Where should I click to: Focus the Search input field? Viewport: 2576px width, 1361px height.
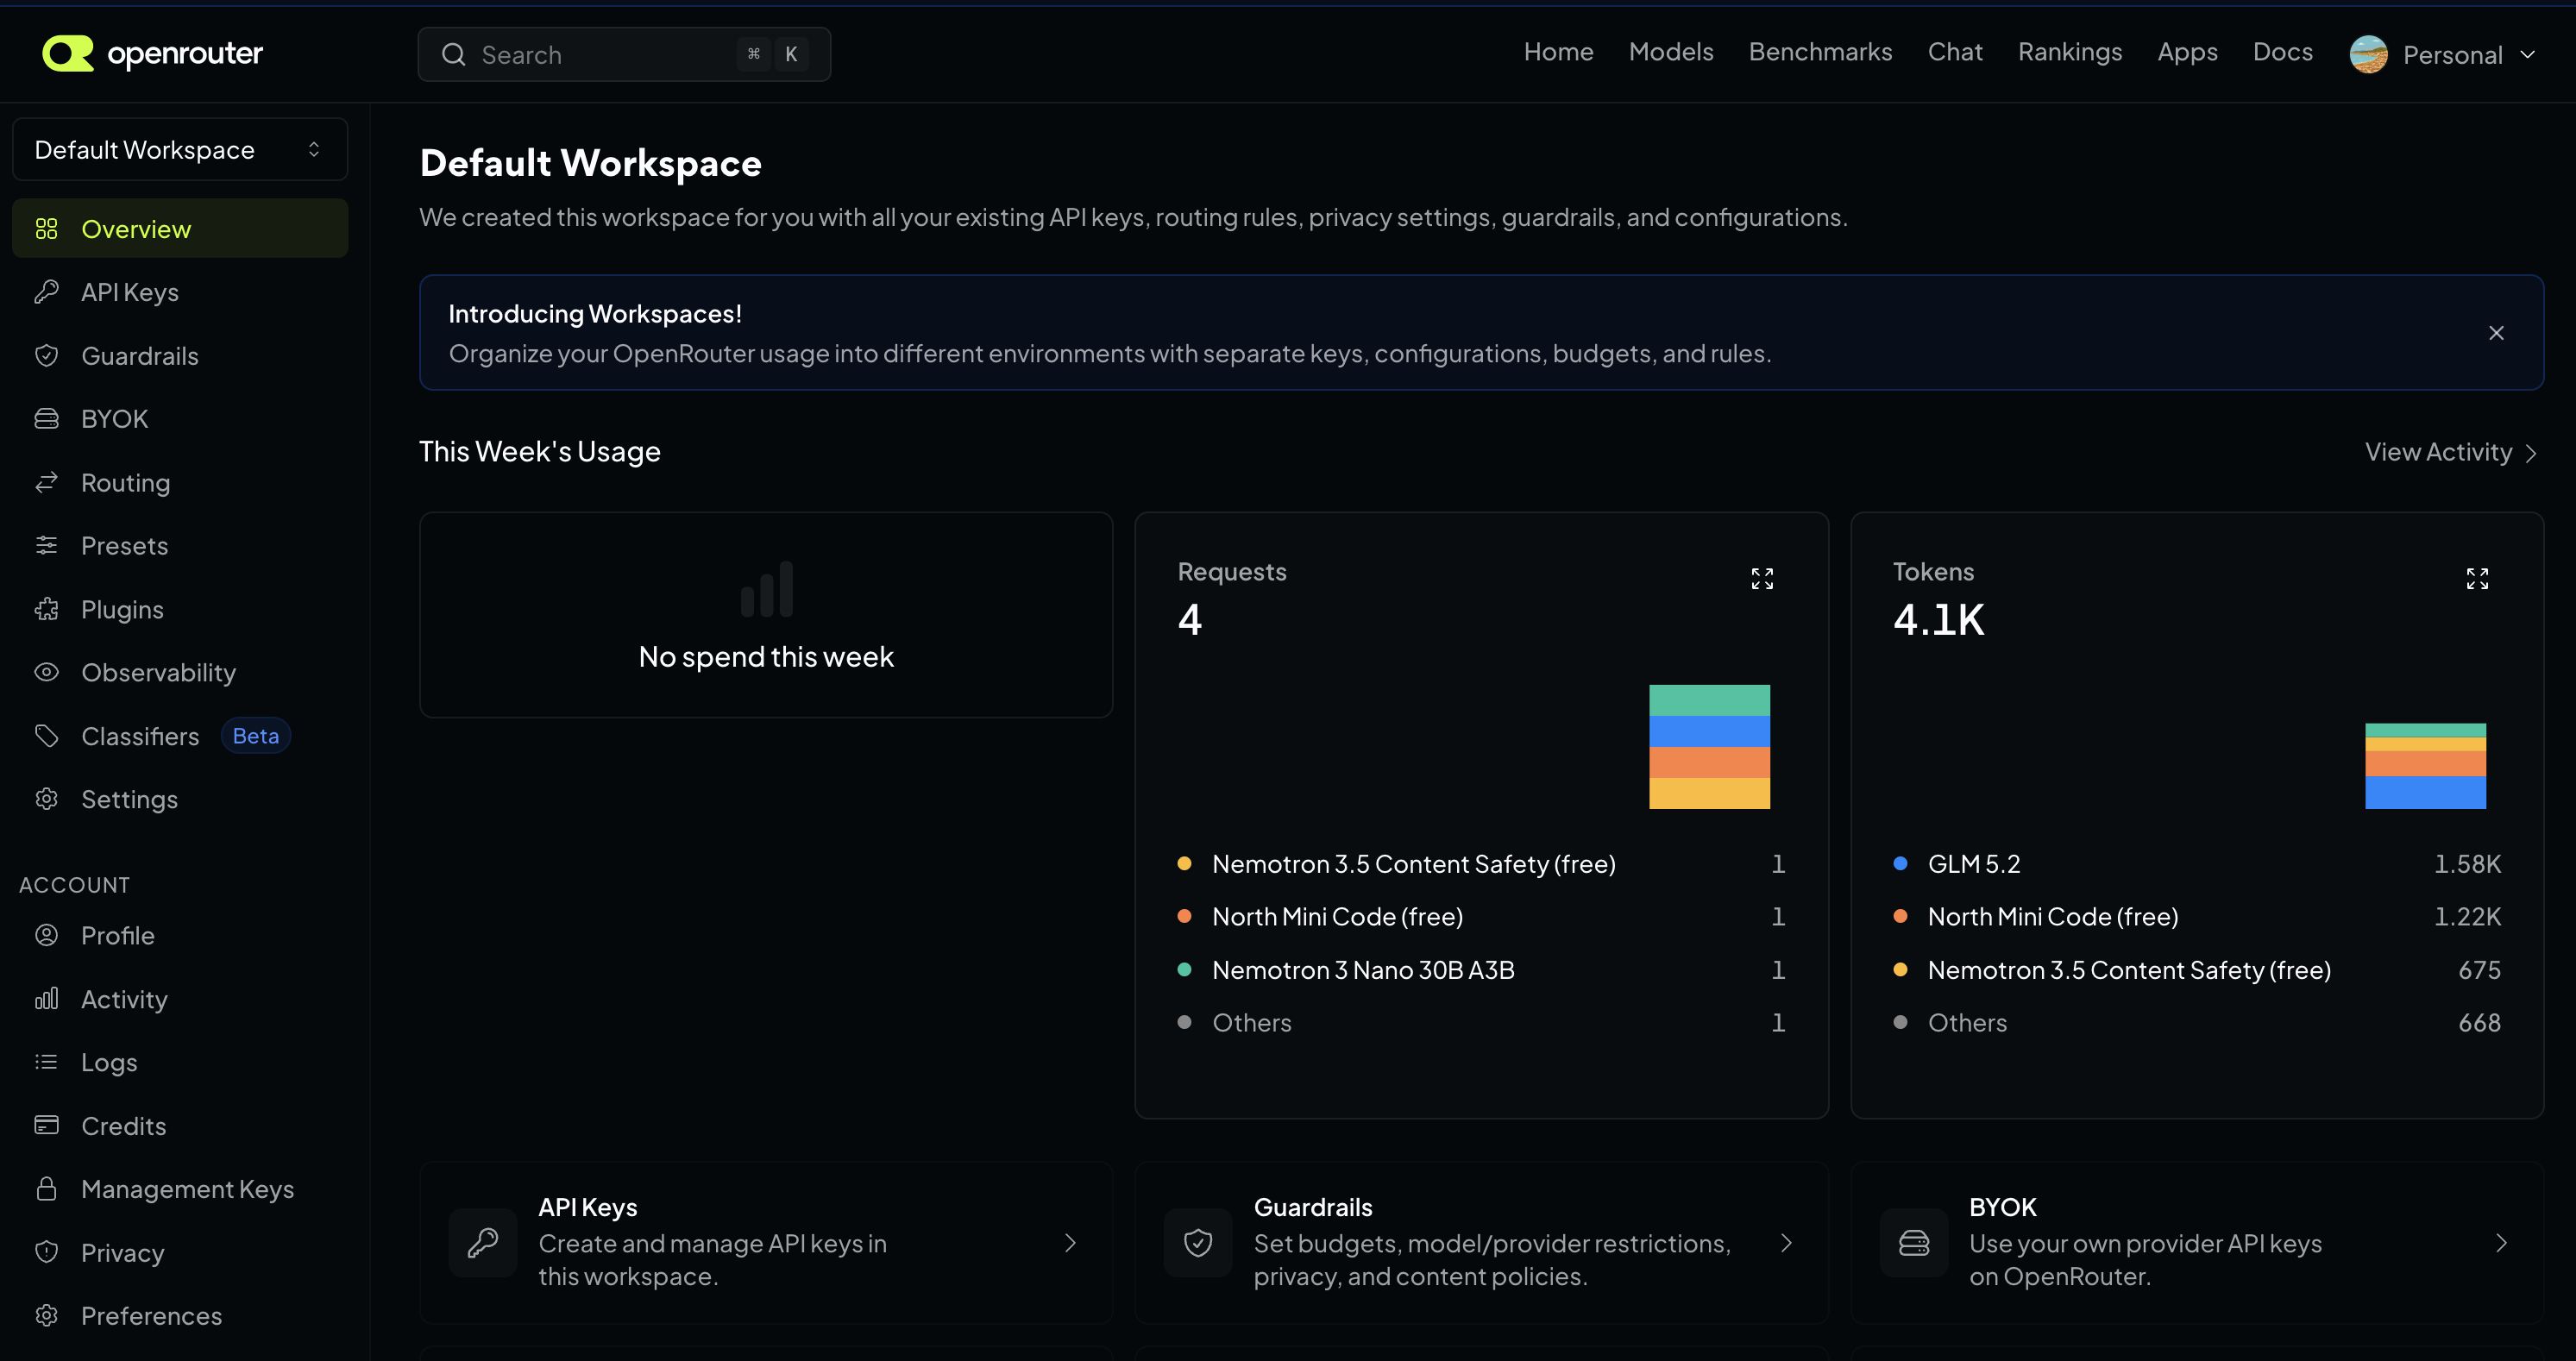click(624, 55)
